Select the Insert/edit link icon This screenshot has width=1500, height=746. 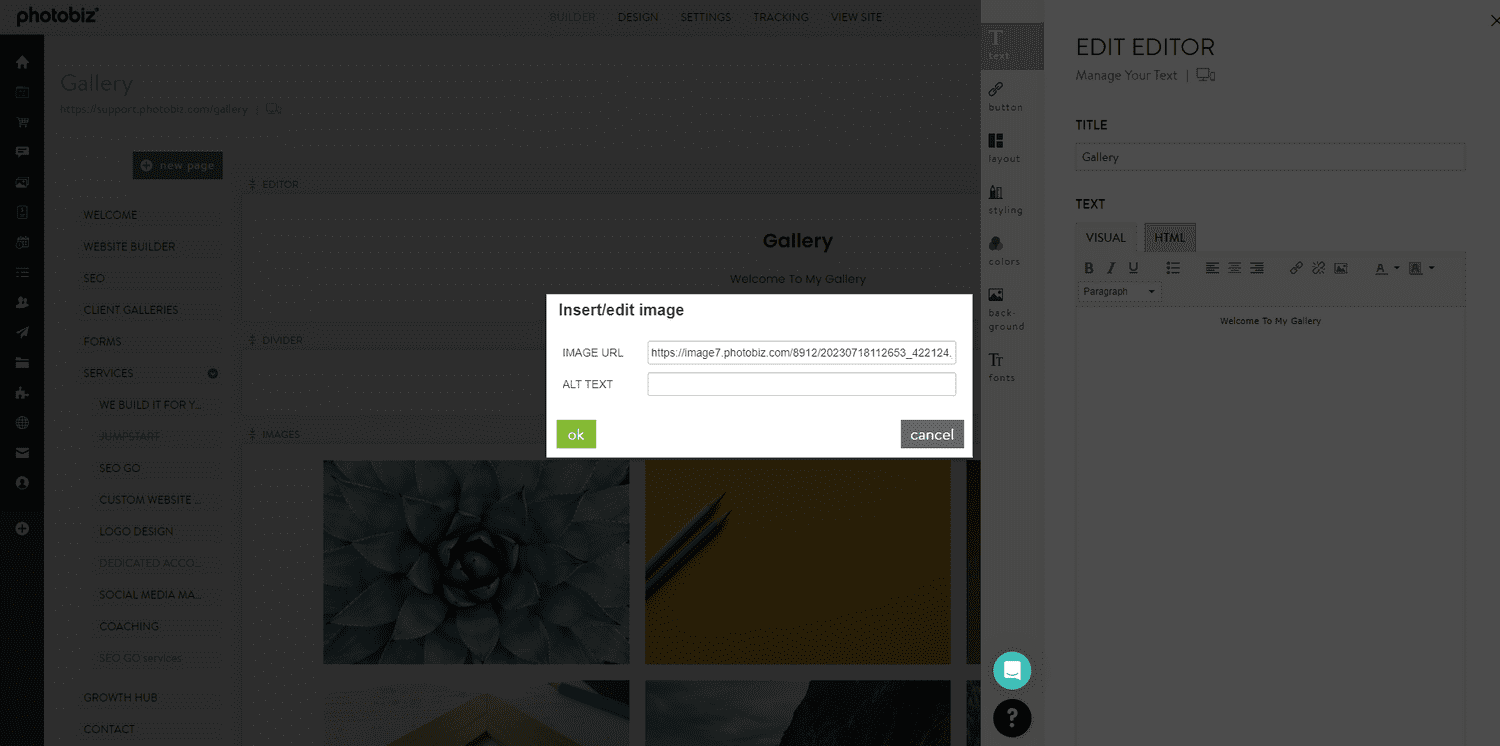[x=1296, y=268]
